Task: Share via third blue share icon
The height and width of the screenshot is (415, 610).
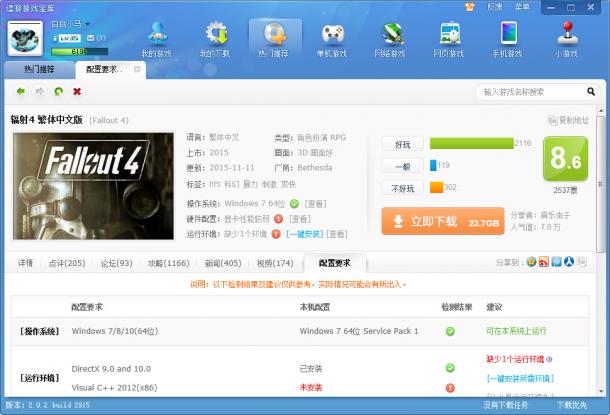Action: [x=556, y=262]
